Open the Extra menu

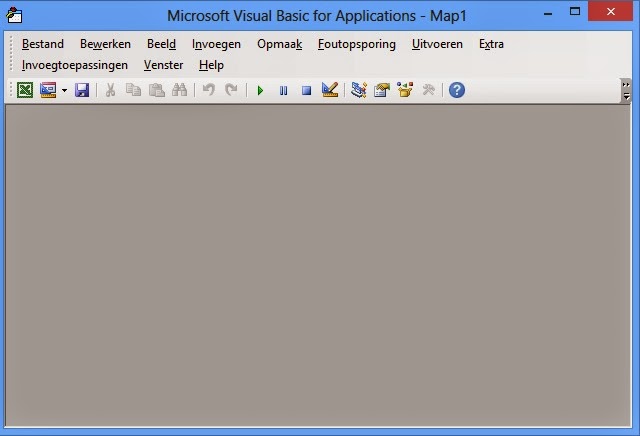pyautogui.click(x=491, y=44)
